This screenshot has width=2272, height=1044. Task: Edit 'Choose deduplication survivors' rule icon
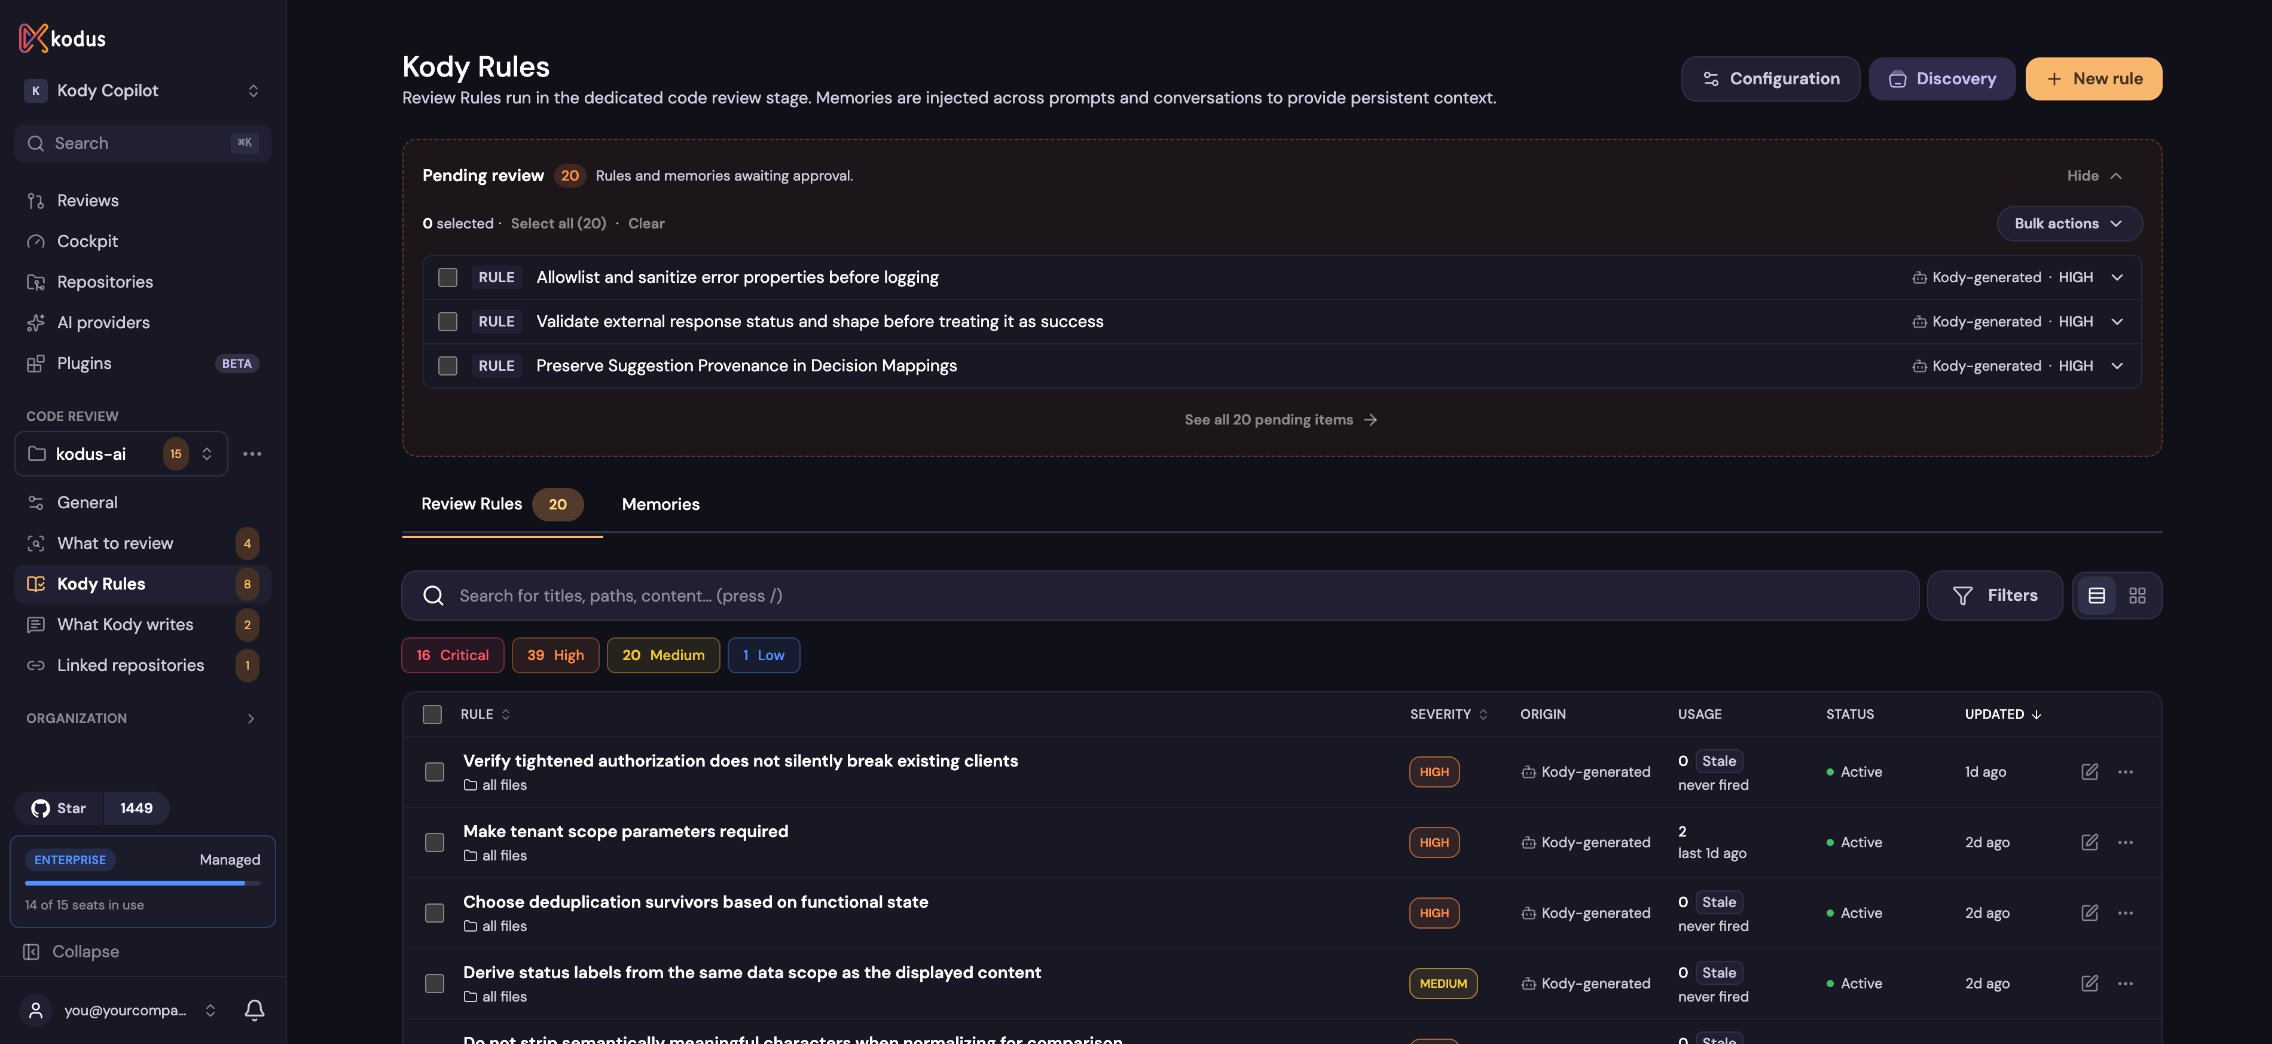2089,913
